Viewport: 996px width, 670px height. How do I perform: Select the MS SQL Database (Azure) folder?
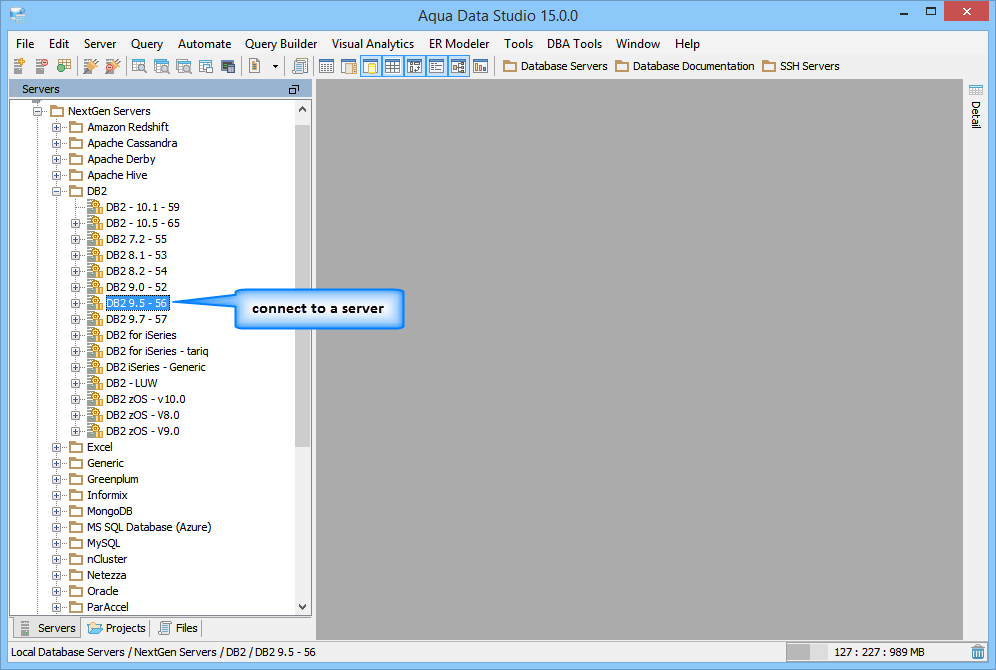point(149,527)
